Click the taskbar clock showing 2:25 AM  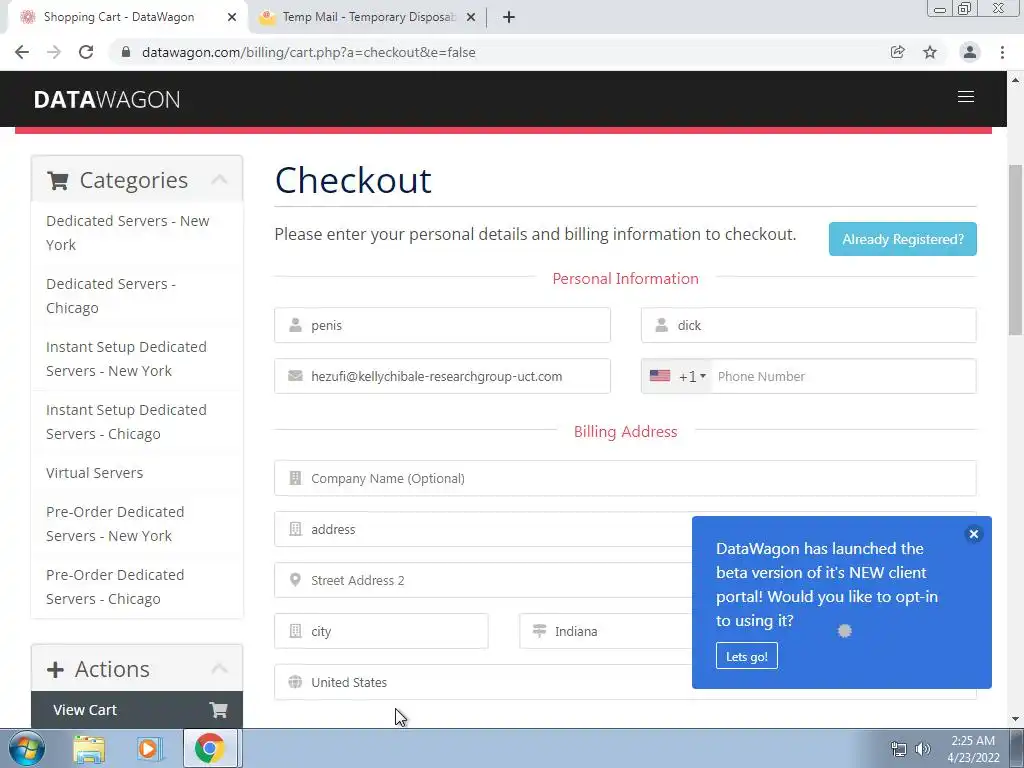coord(973,749)
